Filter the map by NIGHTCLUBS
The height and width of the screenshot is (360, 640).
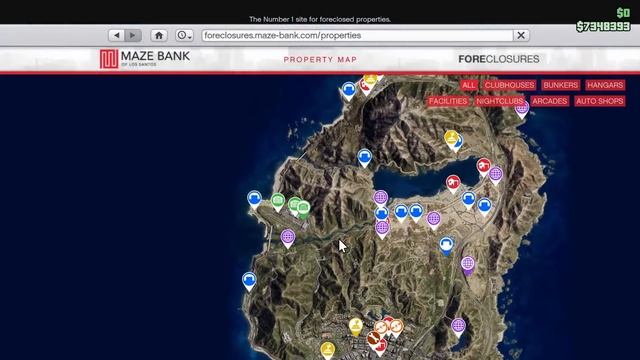(500, 101)
